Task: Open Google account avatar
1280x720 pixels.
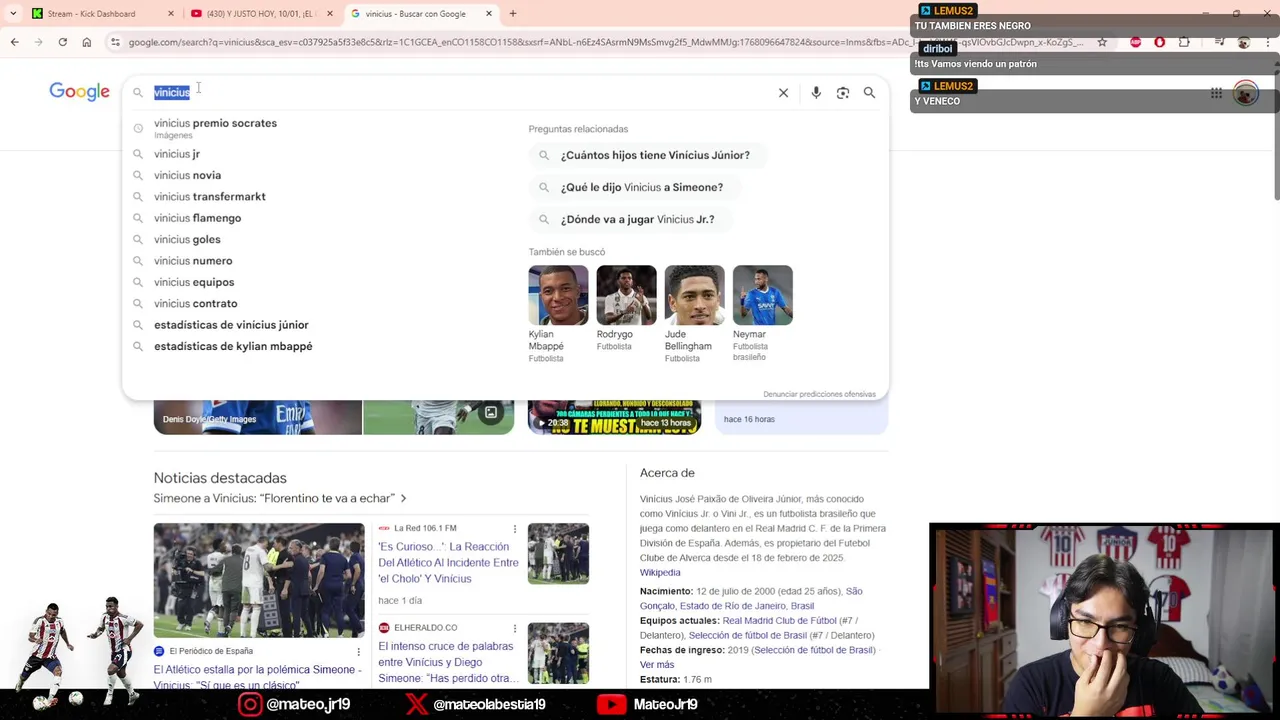Action: 1246,93
